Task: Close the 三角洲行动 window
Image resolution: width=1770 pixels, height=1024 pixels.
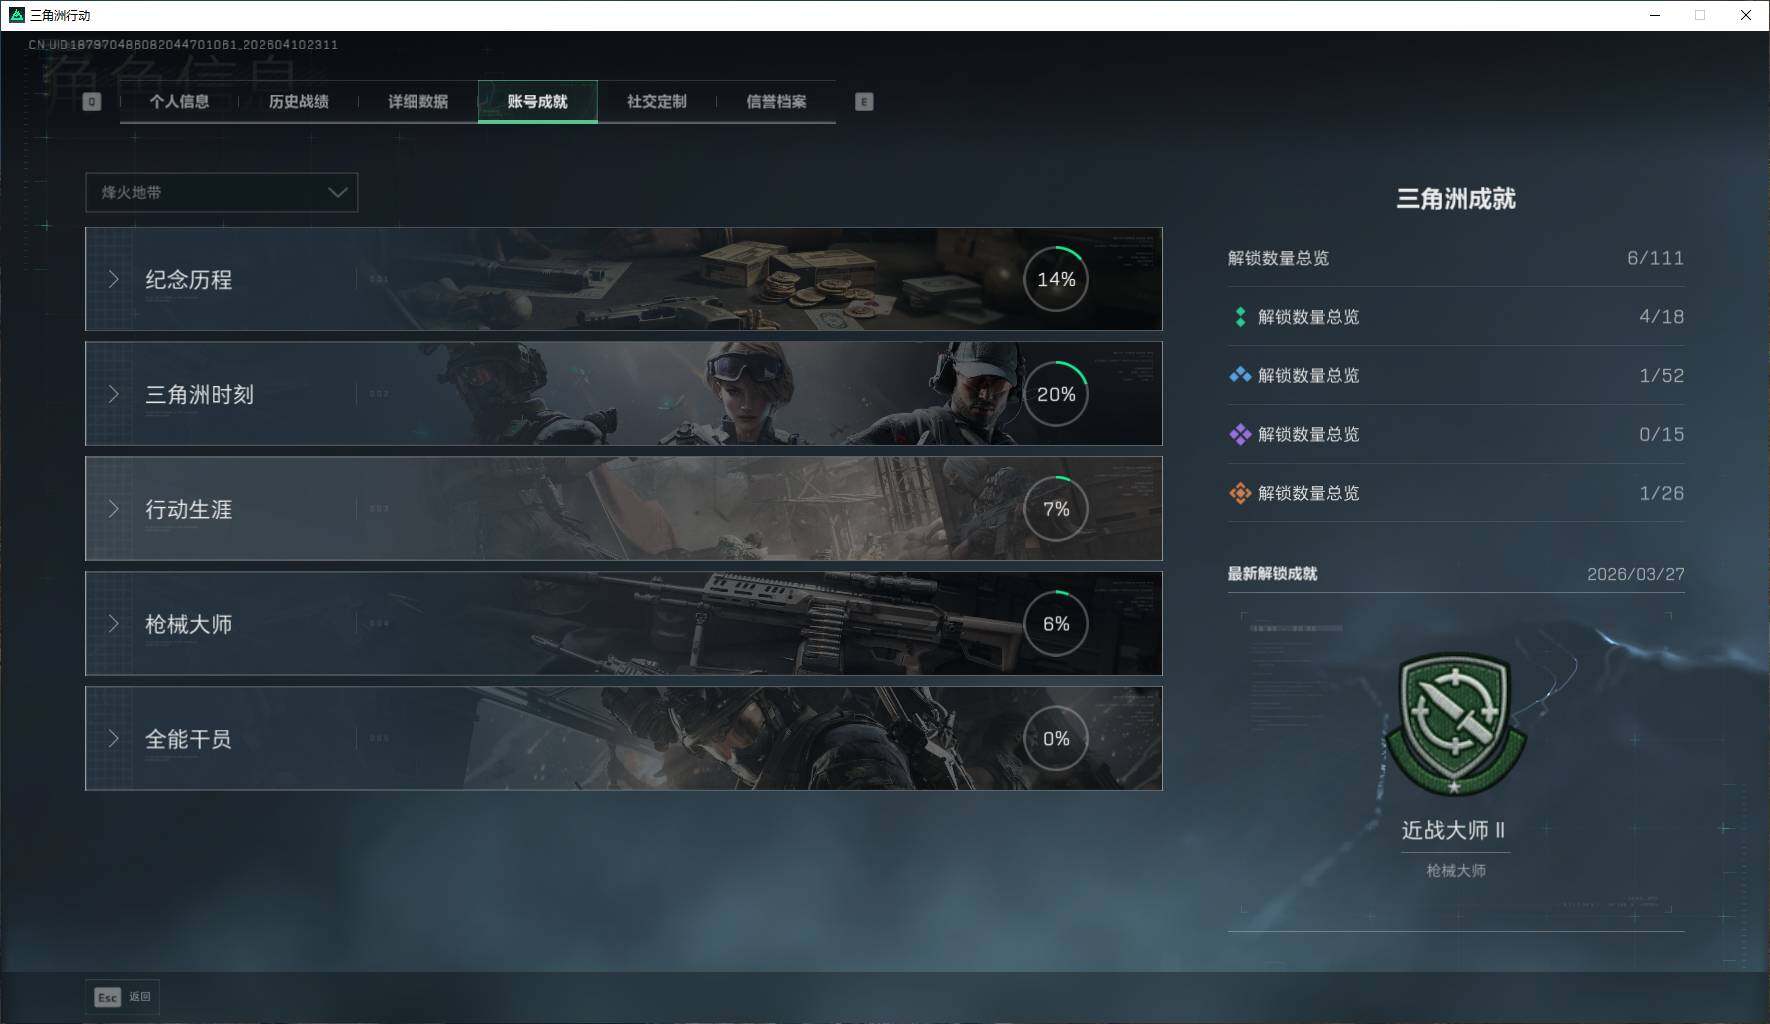Action: pos(1746,15)
